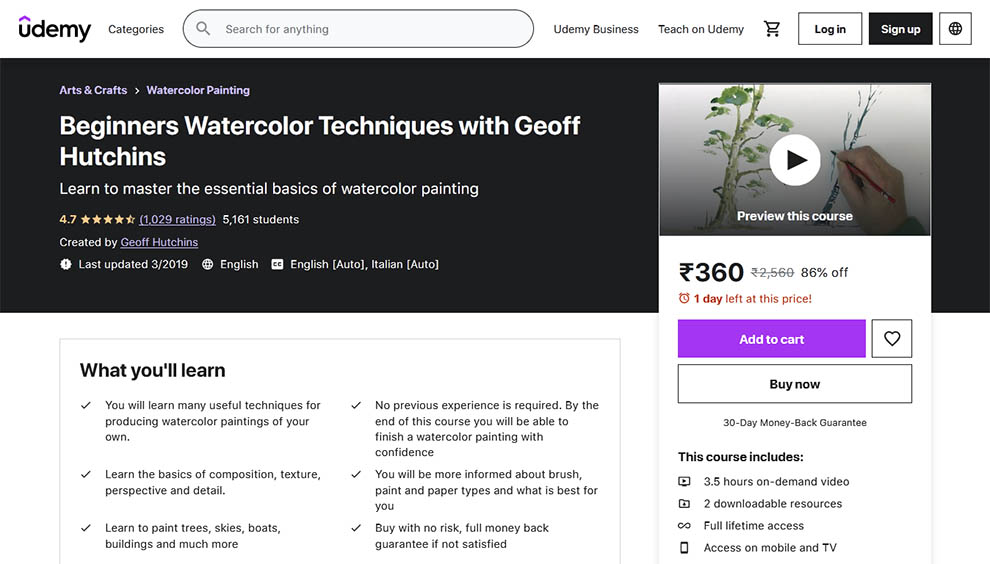
Task: Click the breadcrumb chevron separator
Action: click(136, 90)
